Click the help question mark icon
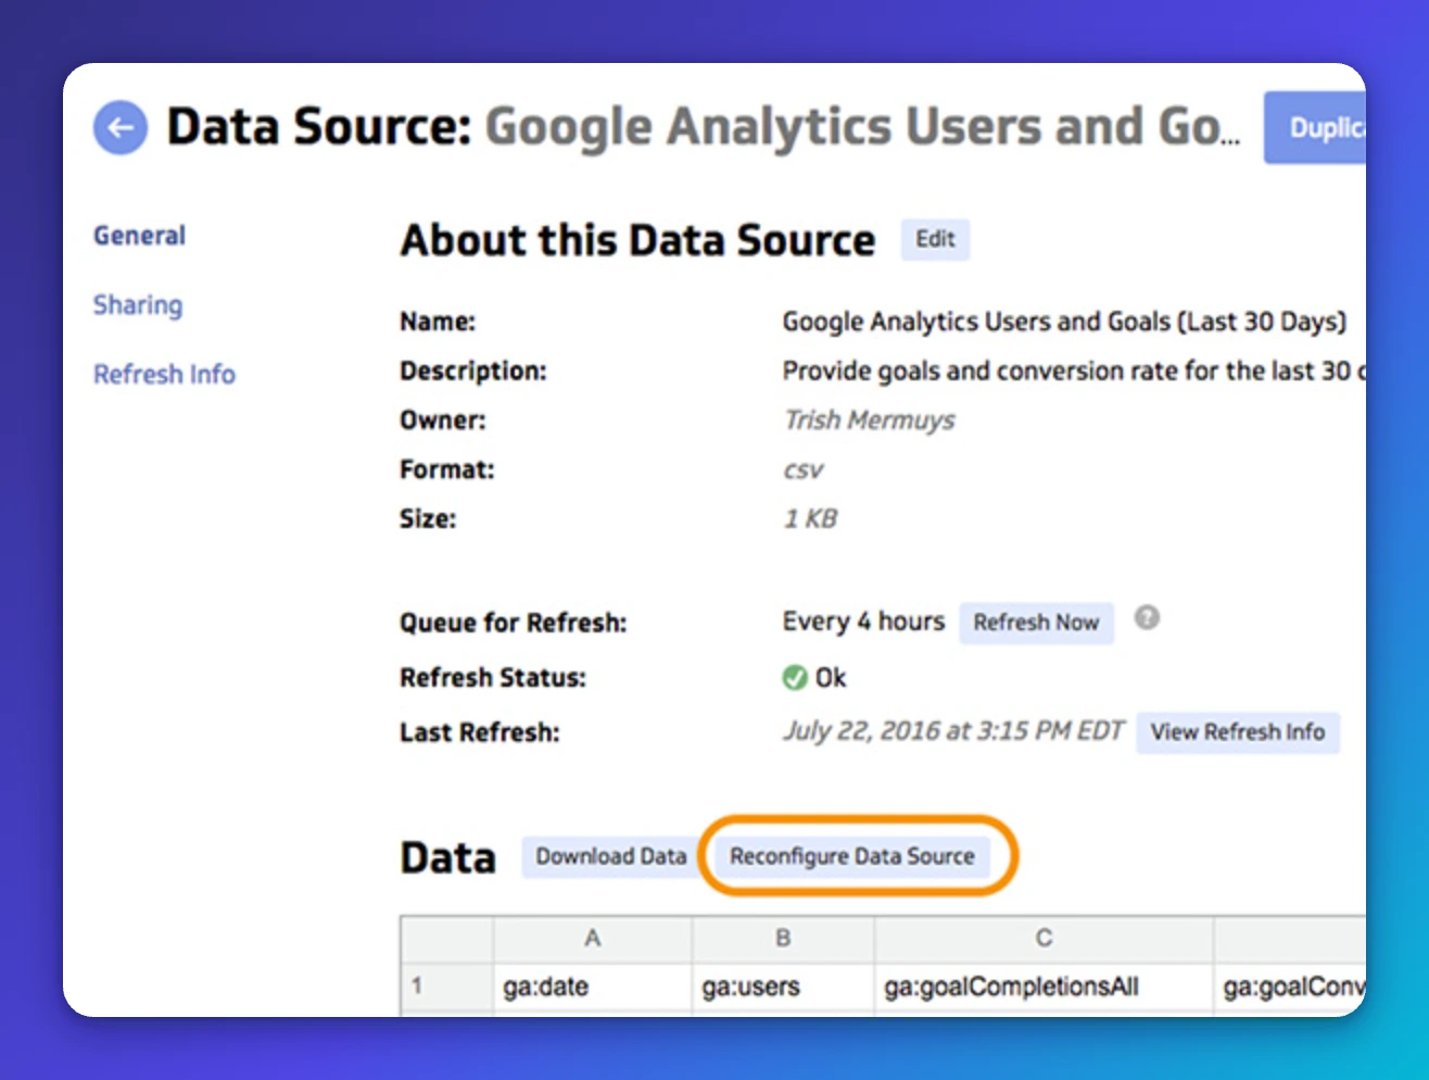1429x1080 pixels. tap(1147, 618)
